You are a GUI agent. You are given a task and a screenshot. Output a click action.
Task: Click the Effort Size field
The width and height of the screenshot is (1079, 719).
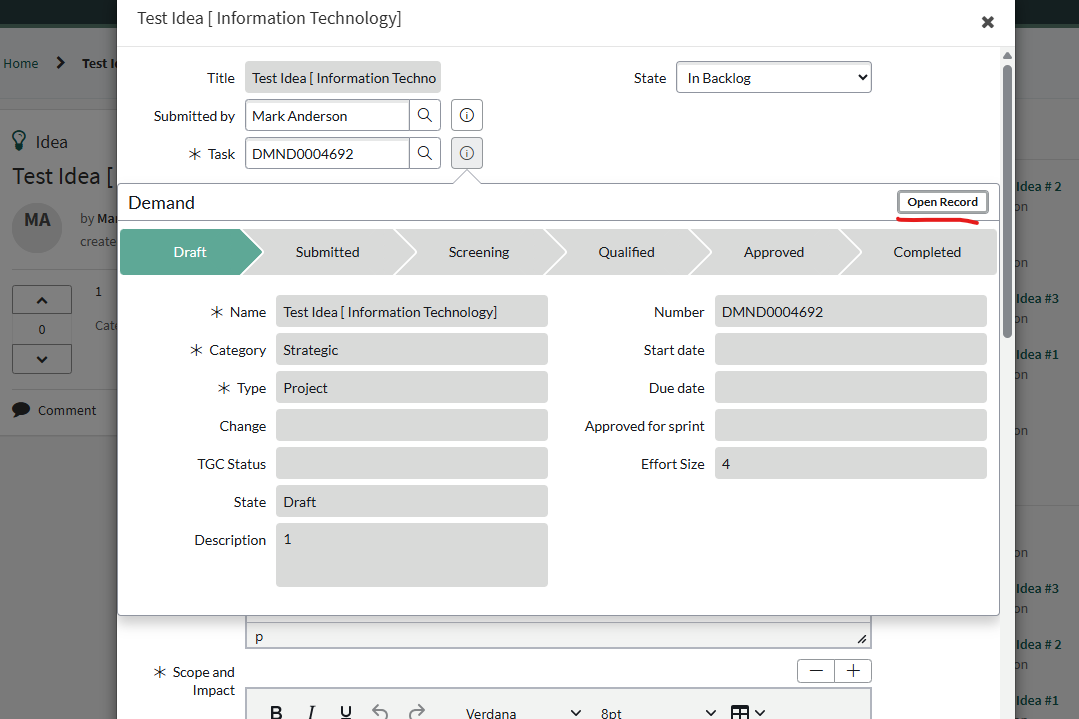[x=851, y=463]
